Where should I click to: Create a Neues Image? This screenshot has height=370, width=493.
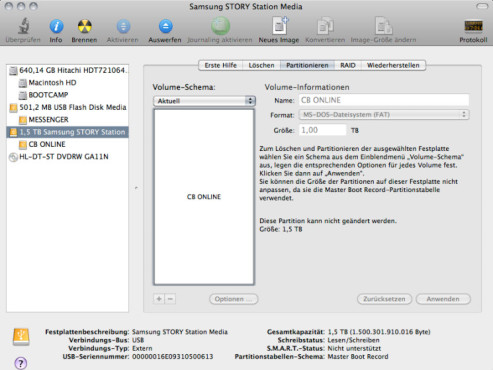click(279, 26)
